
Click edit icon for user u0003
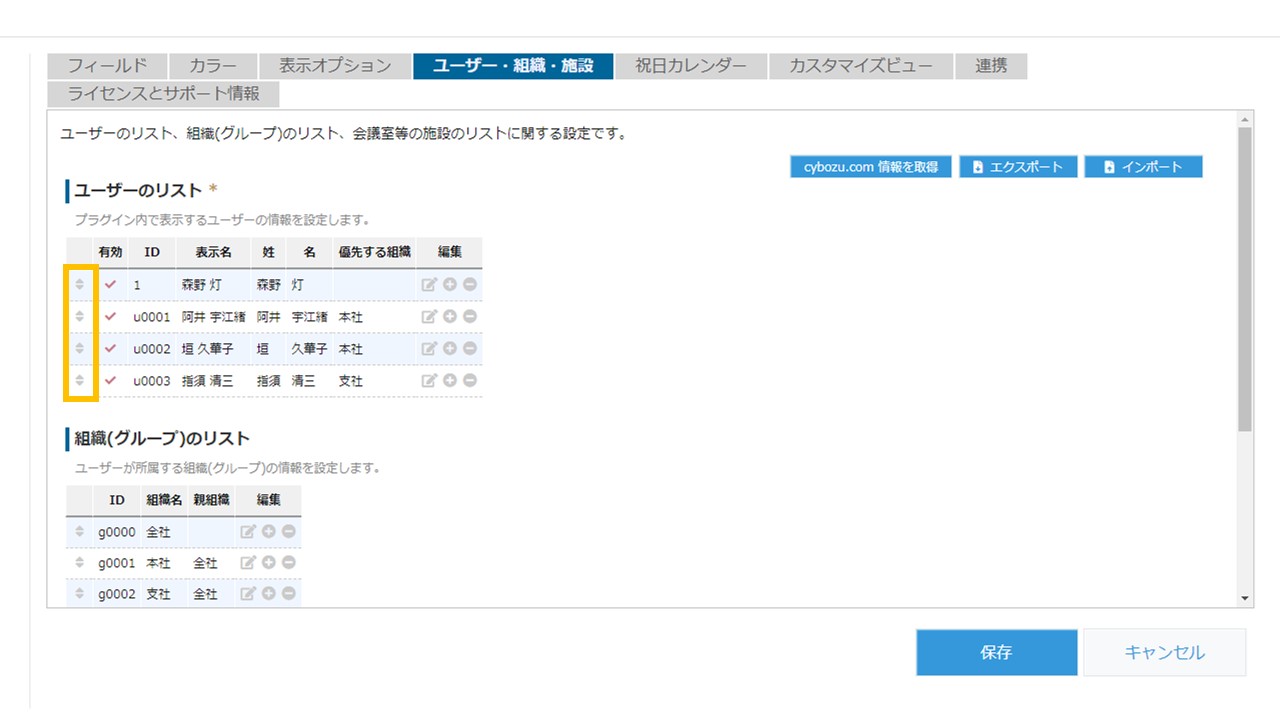pos(429,381)
